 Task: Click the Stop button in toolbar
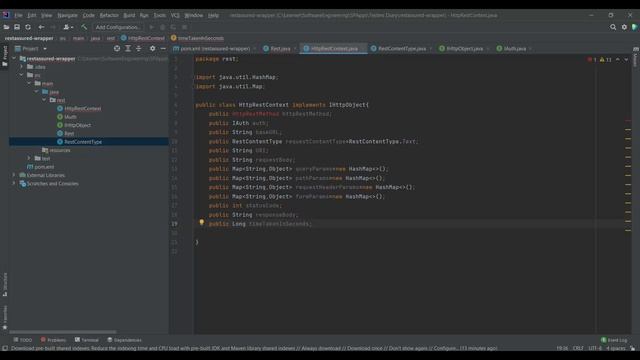point(184,27)
